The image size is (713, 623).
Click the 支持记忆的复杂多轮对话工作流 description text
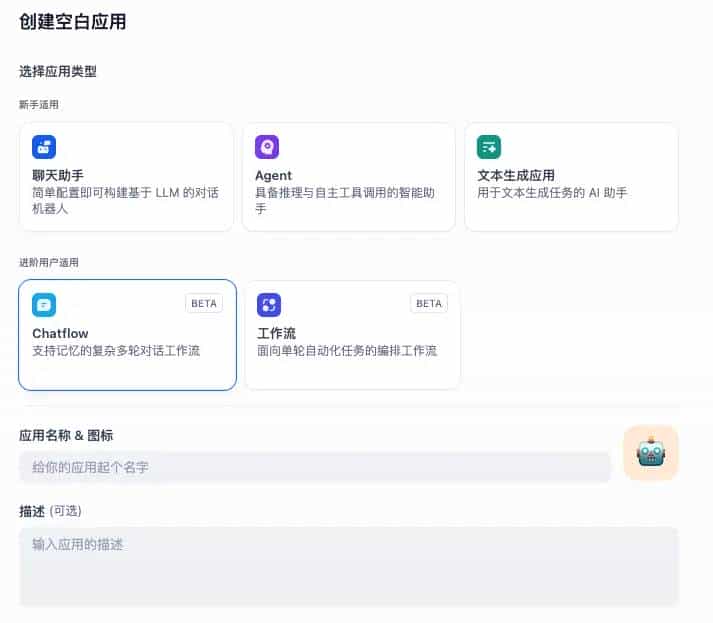tap(116, 351)
